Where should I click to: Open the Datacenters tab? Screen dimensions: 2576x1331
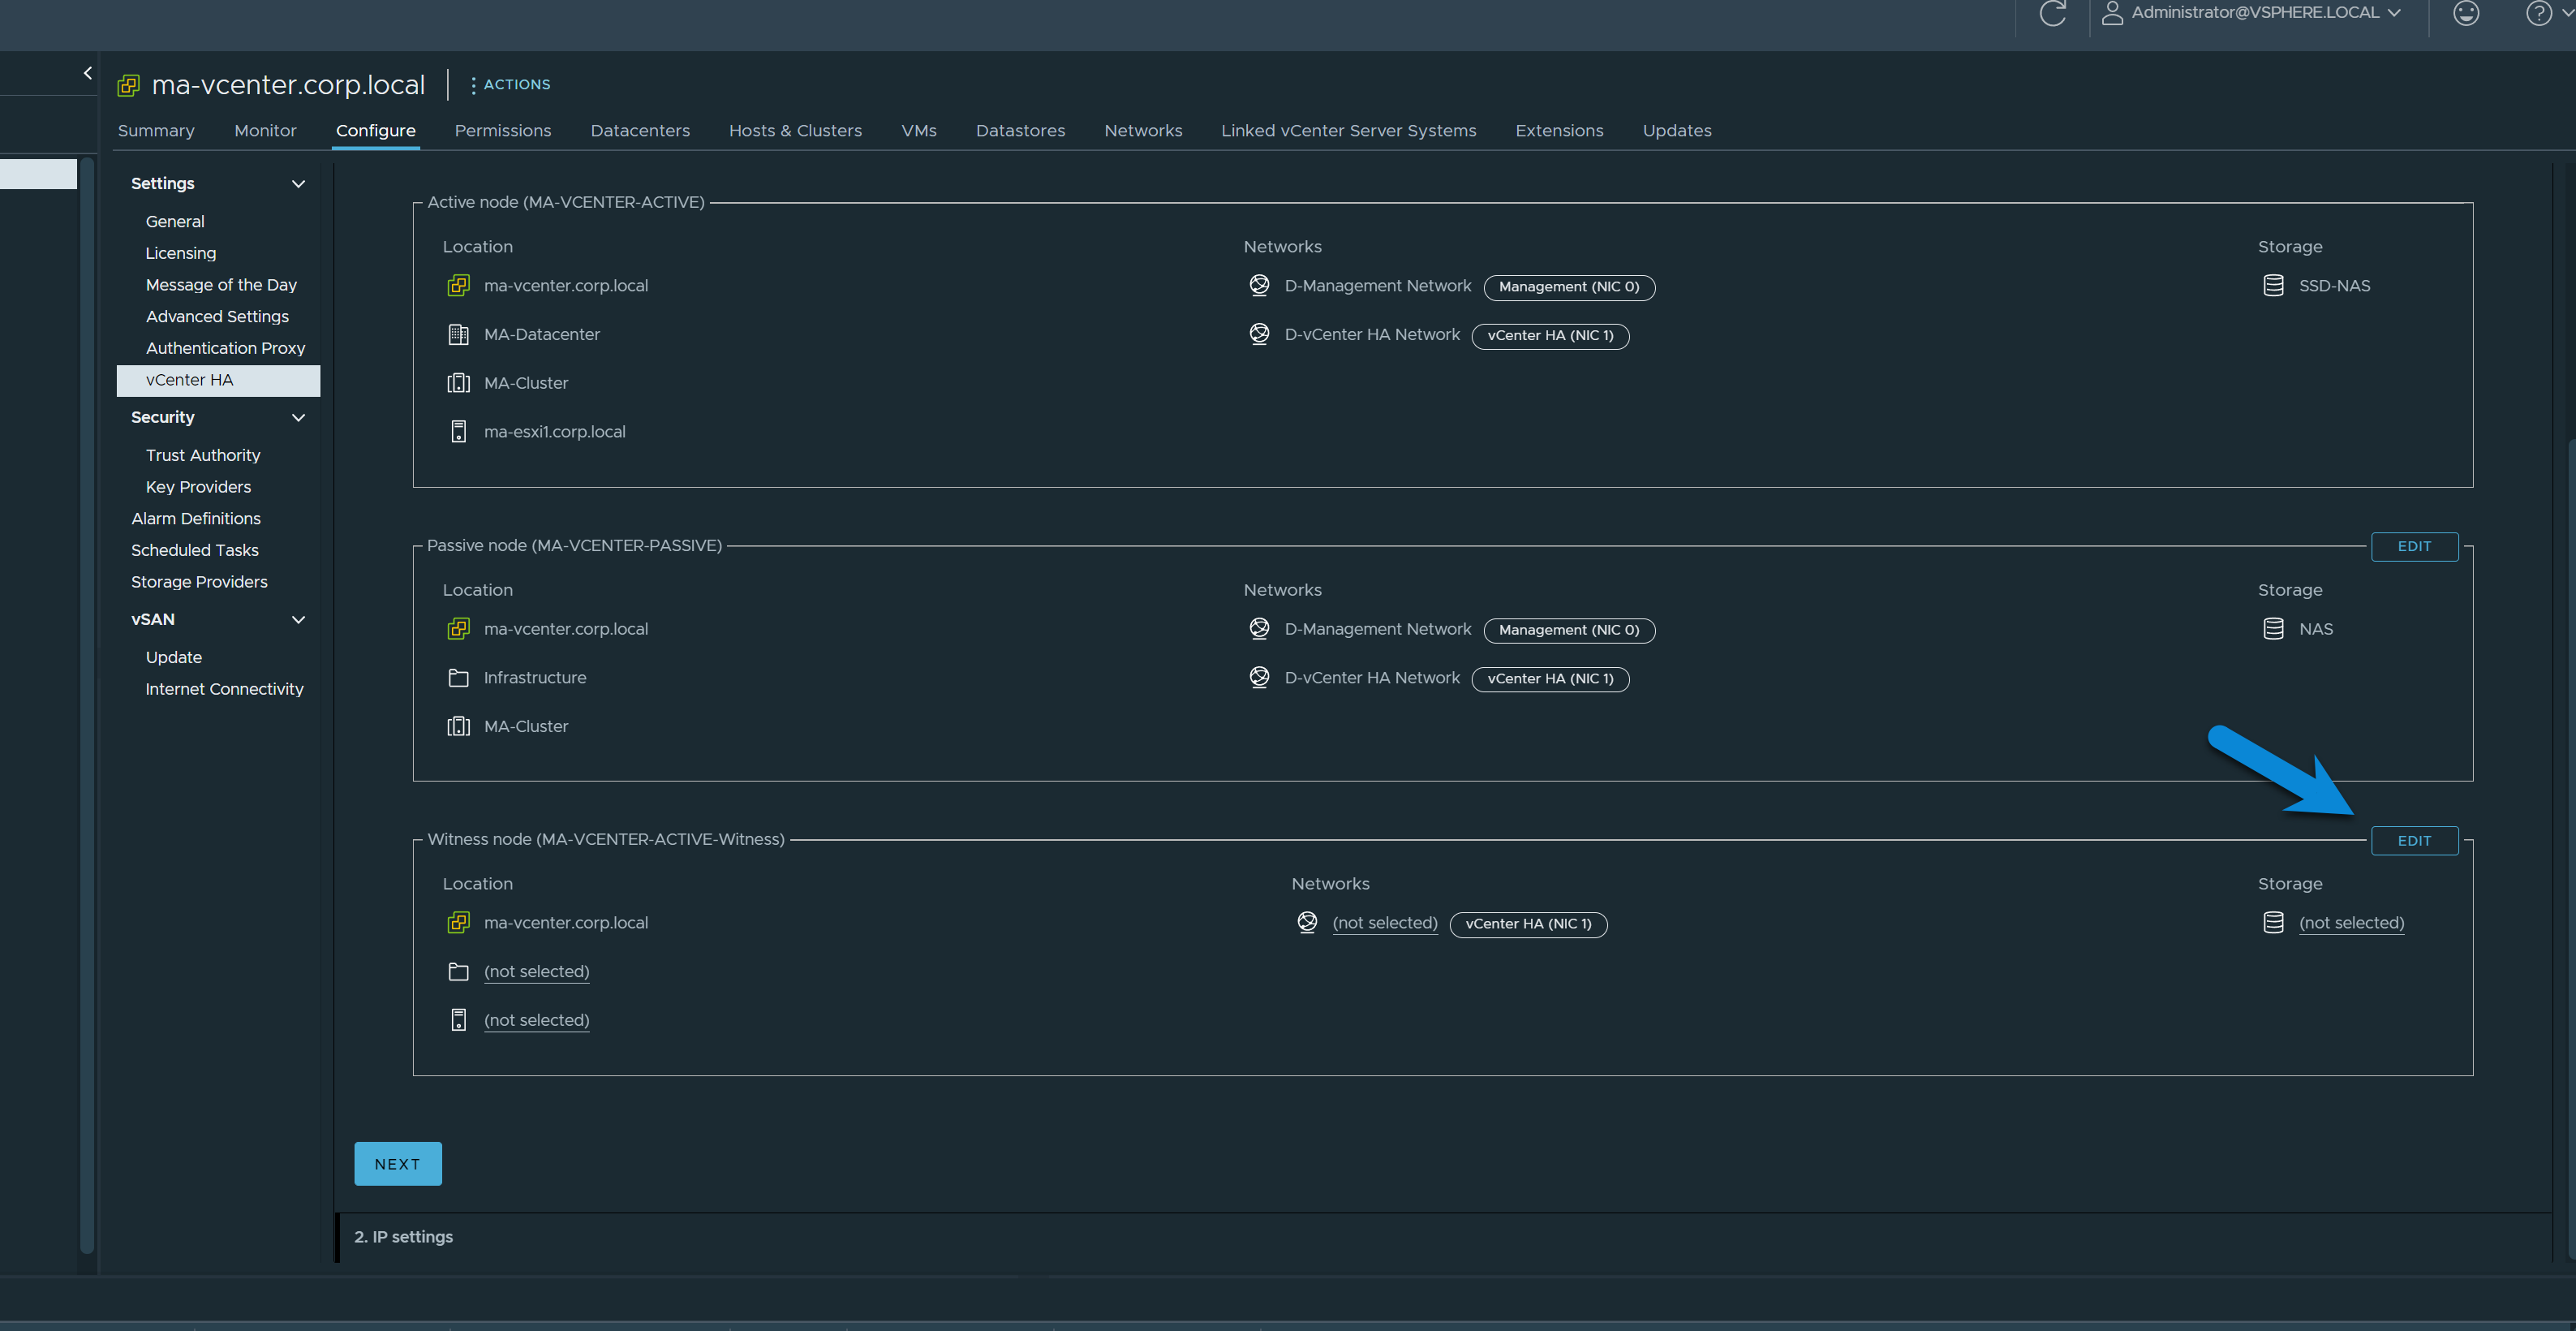pyautogui.click(x=640, y=131)
